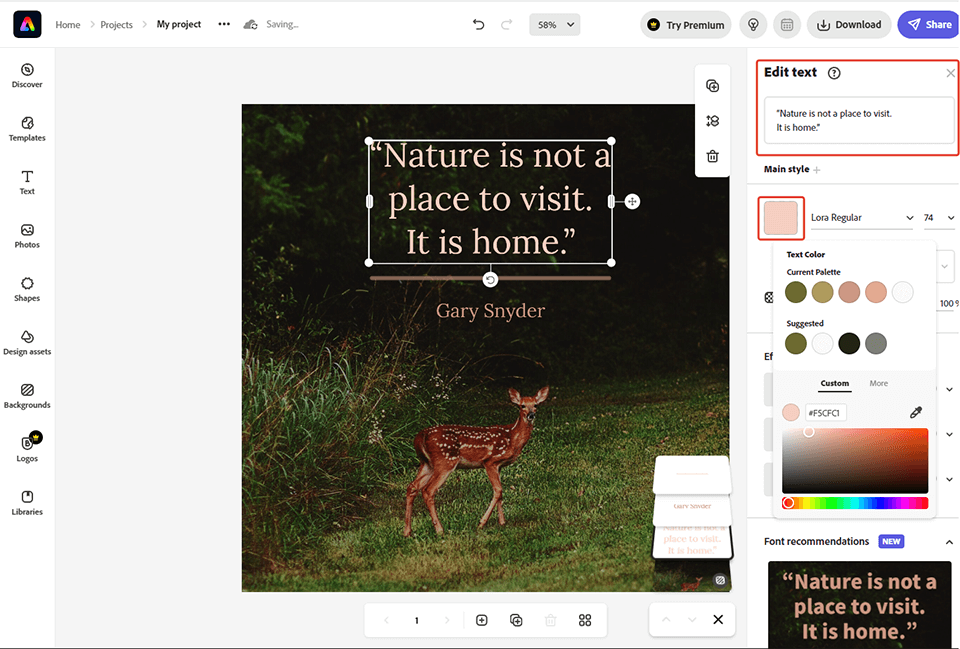Click the Download button
This screenshot has height=649, width=960.
tap(849, 25)
